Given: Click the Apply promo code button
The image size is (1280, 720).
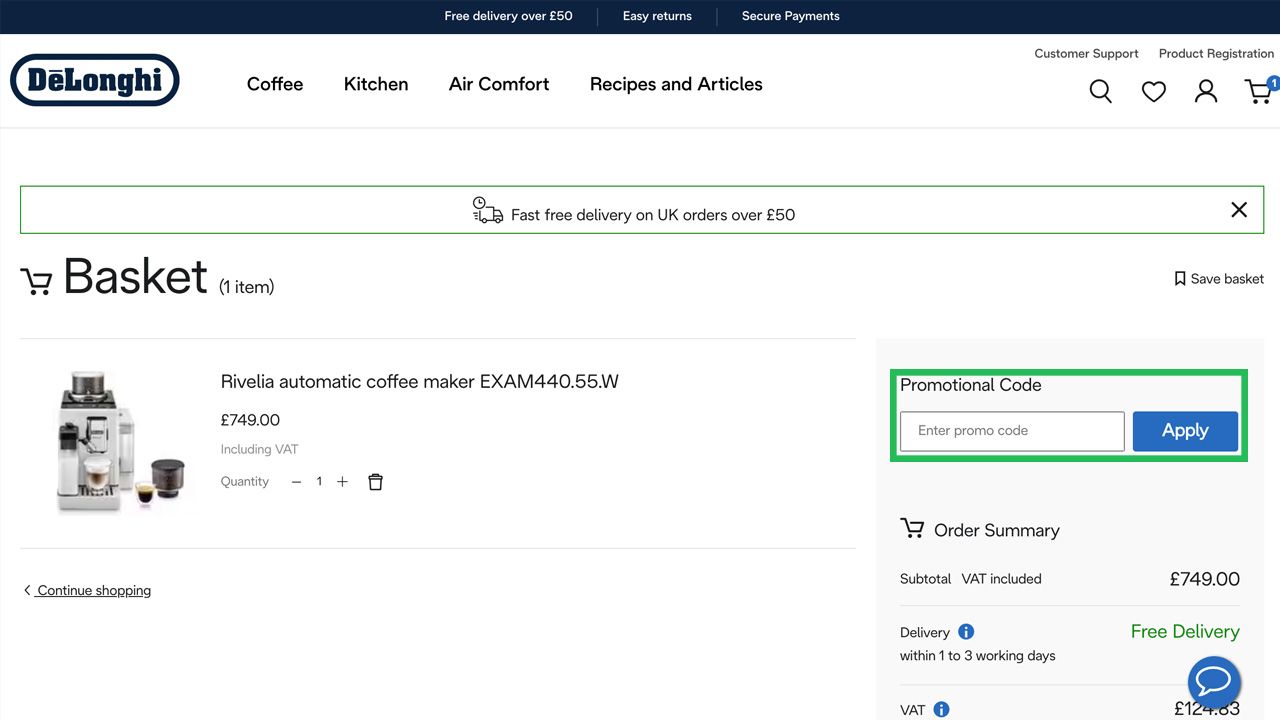Looking at the screenshot, I should 1185,431.
